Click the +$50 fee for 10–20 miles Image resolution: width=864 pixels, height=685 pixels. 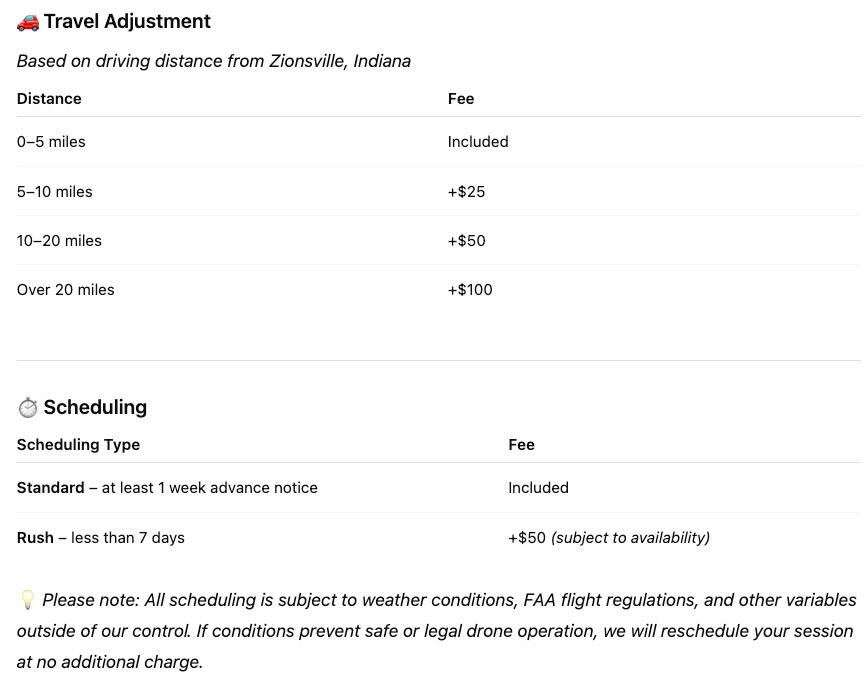point(466,241)
